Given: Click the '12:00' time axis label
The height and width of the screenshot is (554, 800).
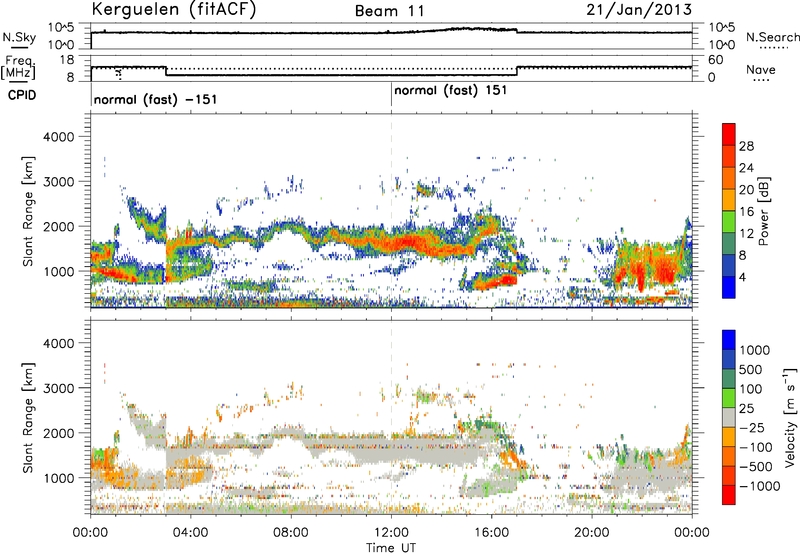Looking at the screenshot, I should (x=391, y=533).
